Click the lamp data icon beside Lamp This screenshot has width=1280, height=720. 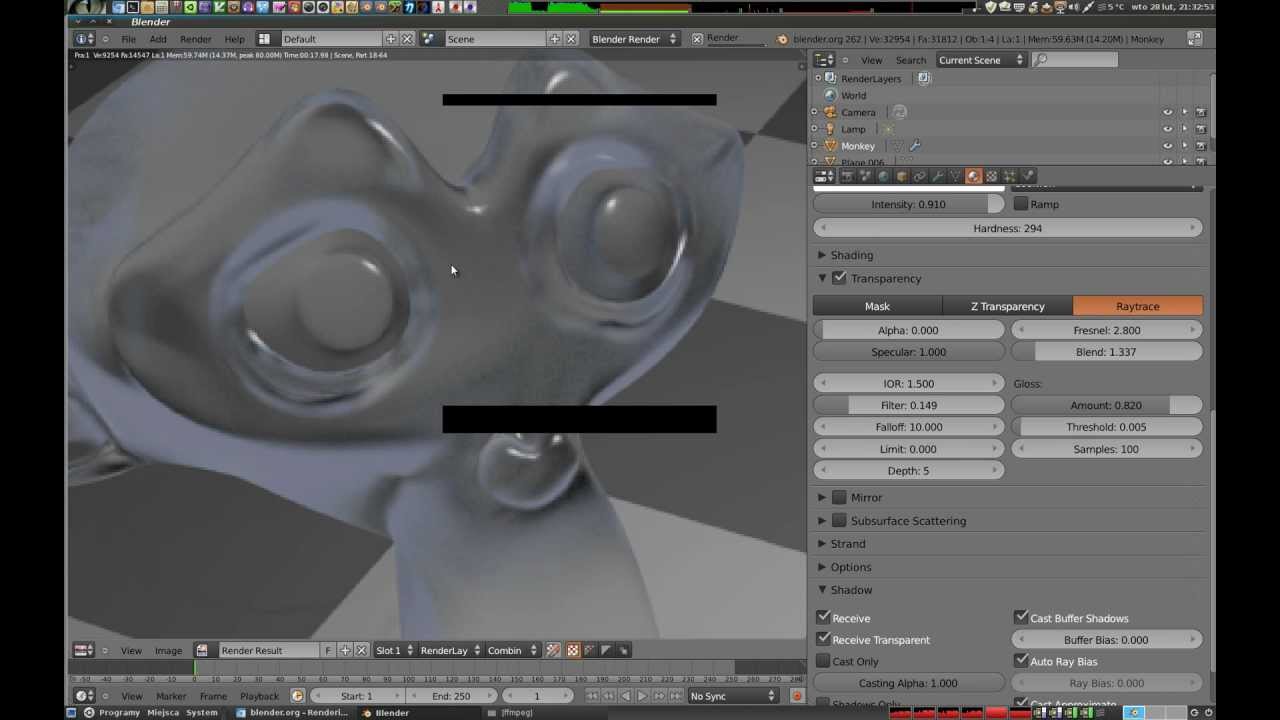click(x=887, y=129)
